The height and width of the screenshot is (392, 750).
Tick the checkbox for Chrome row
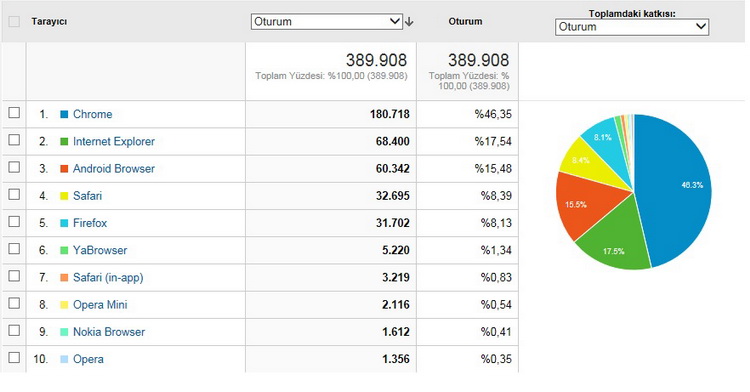click(14, 112)
